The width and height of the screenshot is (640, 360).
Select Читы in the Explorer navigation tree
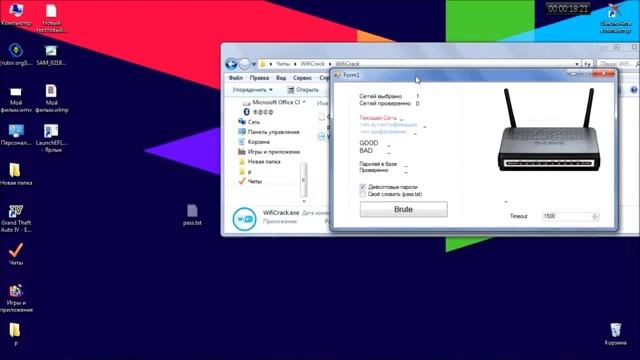click(250, 181)
